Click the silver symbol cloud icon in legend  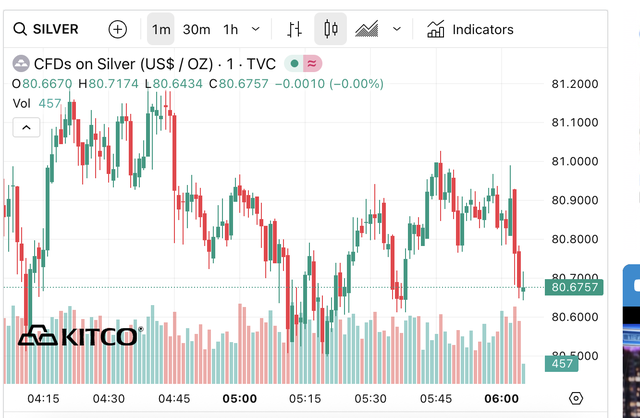[x=20, y=63]
